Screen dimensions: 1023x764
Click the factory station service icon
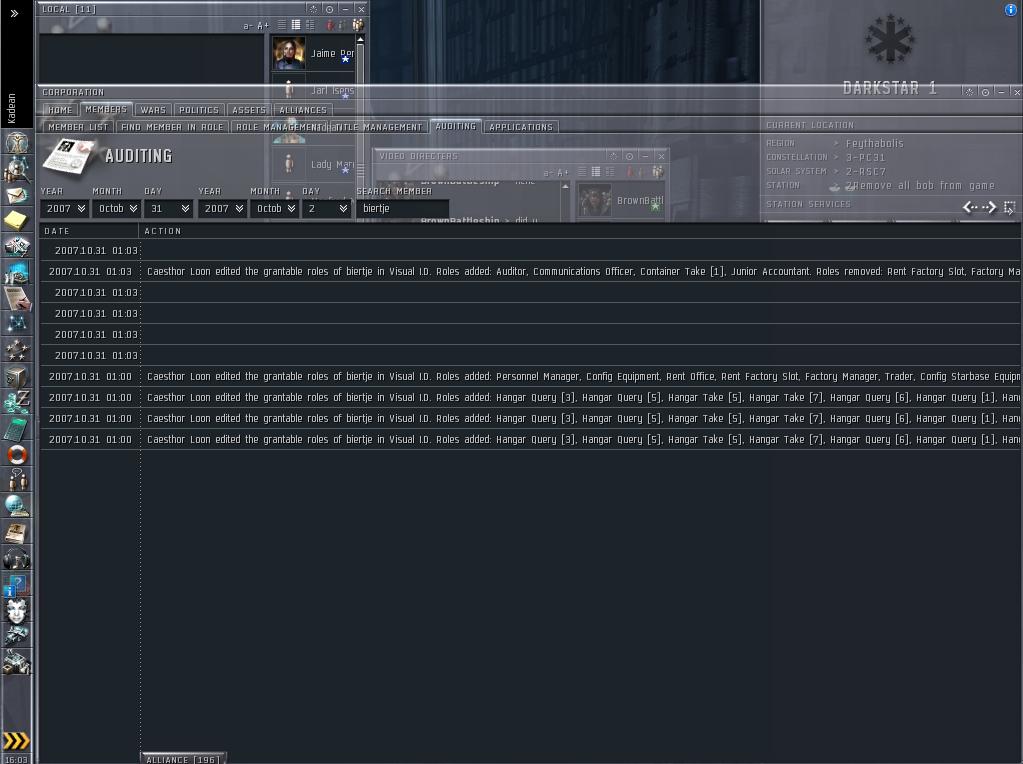16,662
